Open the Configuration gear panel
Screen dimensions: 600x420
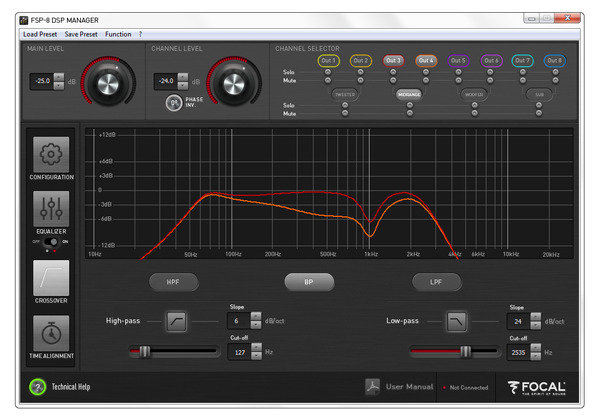tap(51, 155)
